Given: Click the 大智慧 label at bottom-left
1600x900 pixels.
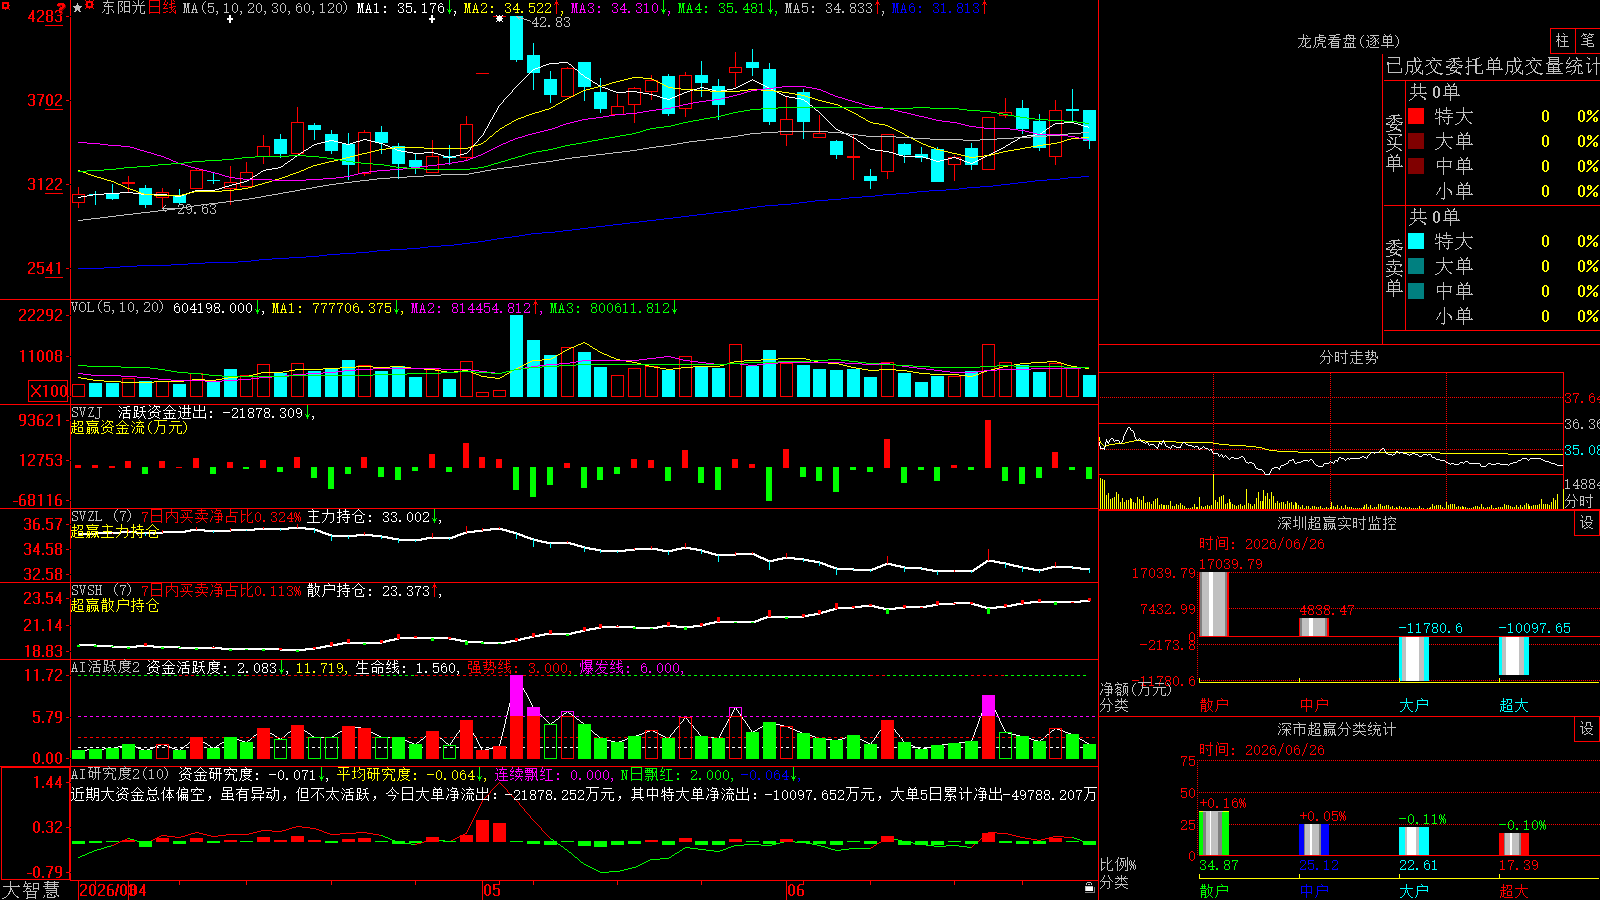Looking at the screenshot, I should tap(31, 890).
